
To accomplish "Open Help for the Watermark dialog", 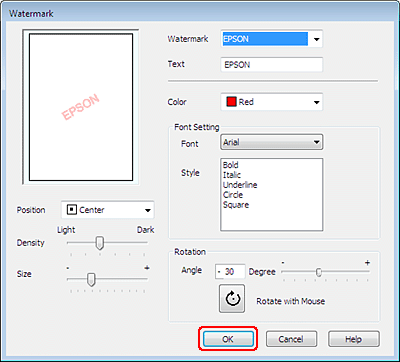I will coord(354,339).
